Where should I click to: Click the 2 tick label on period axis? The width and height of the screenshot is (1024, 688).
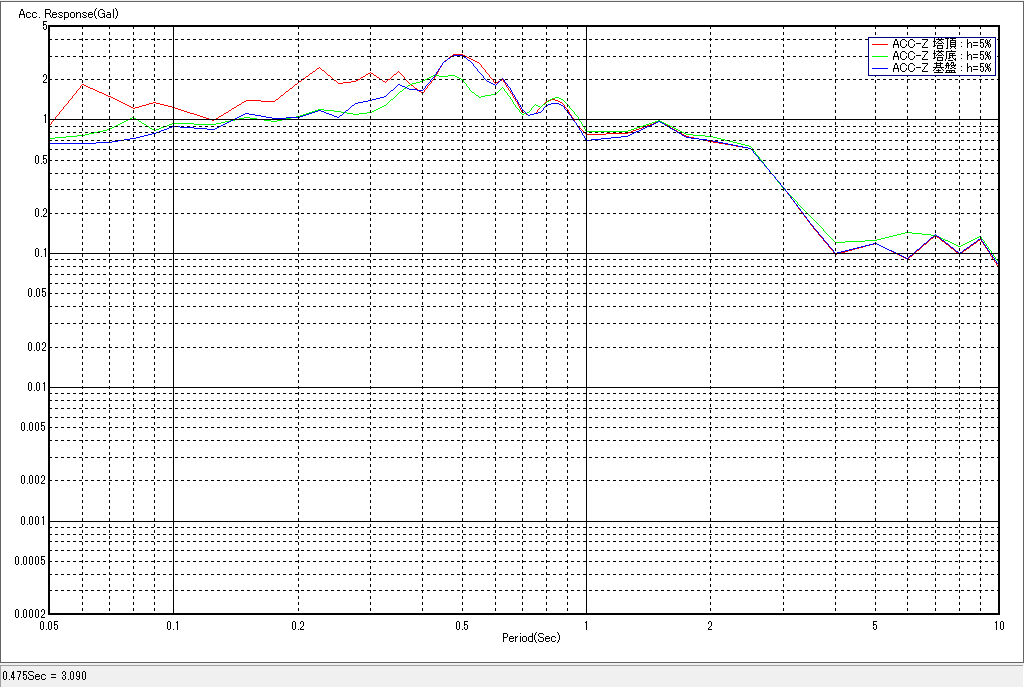pyautogui.click(x=709, y=626)
